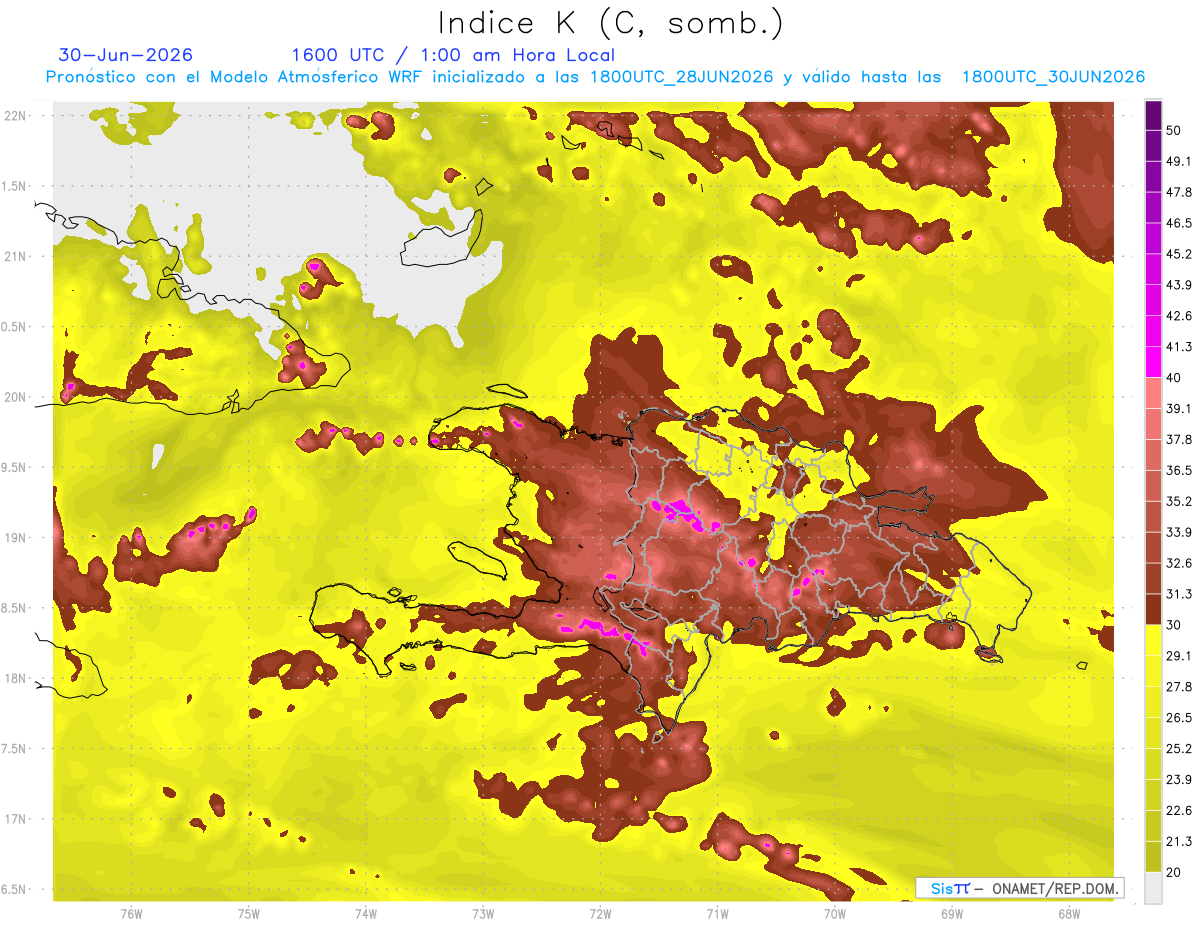Click longitude label "75W"
This screenshot has width=1200, height=927.
249,913
